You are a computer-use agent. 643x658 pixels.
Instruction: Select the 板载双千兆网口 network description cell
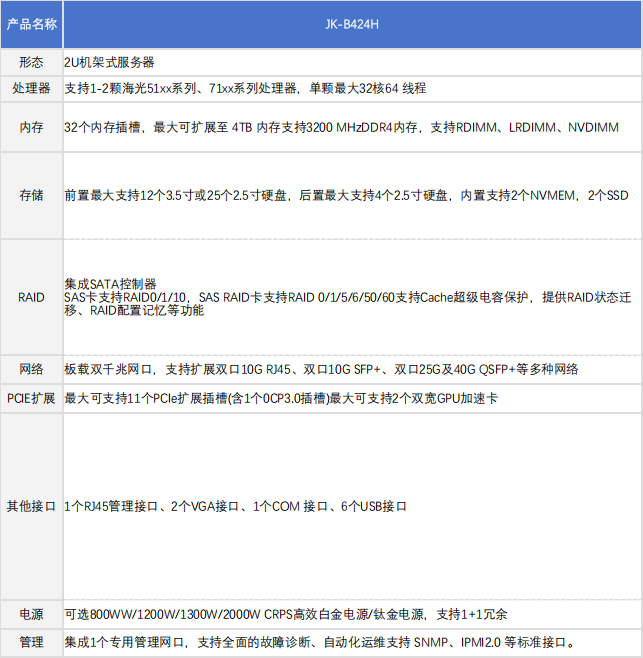[x=321, y=369]
